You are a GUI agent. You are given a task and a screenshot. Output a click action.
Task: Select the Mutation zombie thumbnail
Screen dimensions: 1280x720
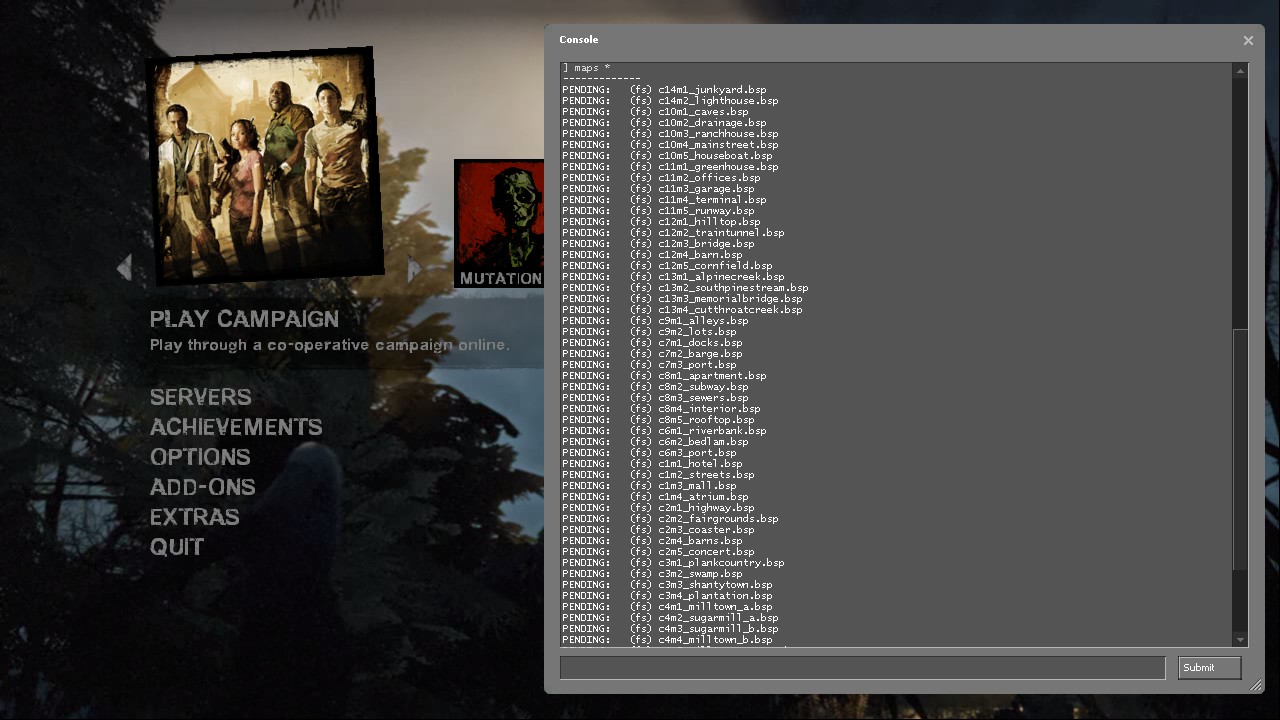pyautogui.click(x=499, y=224)
